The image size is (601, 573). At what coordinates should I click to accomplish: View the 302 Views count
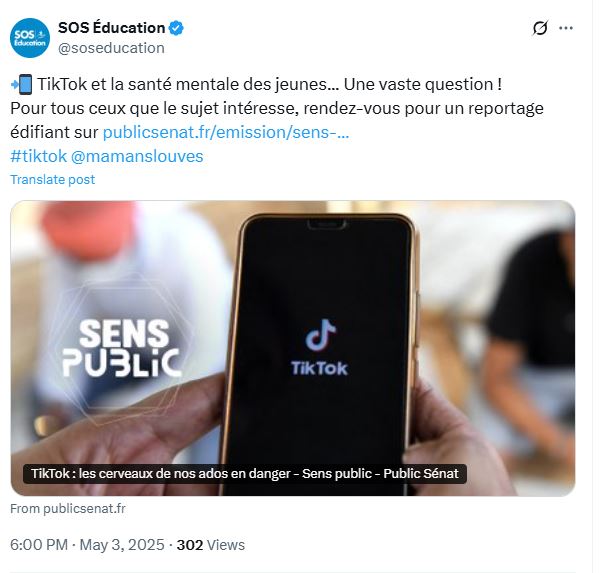[210, 545]
